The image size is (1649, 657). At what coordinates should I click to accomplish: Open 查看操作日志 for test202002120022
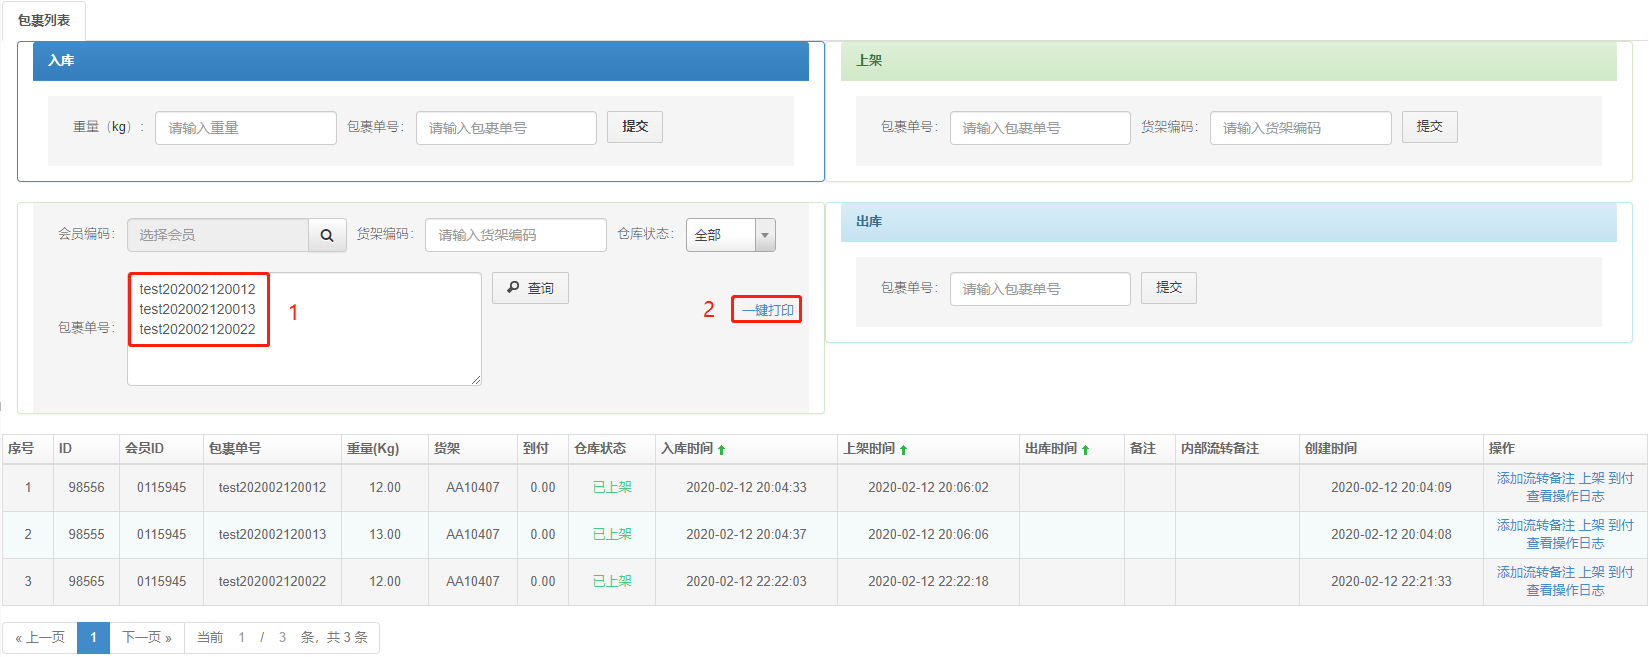tap(1565, 590)
